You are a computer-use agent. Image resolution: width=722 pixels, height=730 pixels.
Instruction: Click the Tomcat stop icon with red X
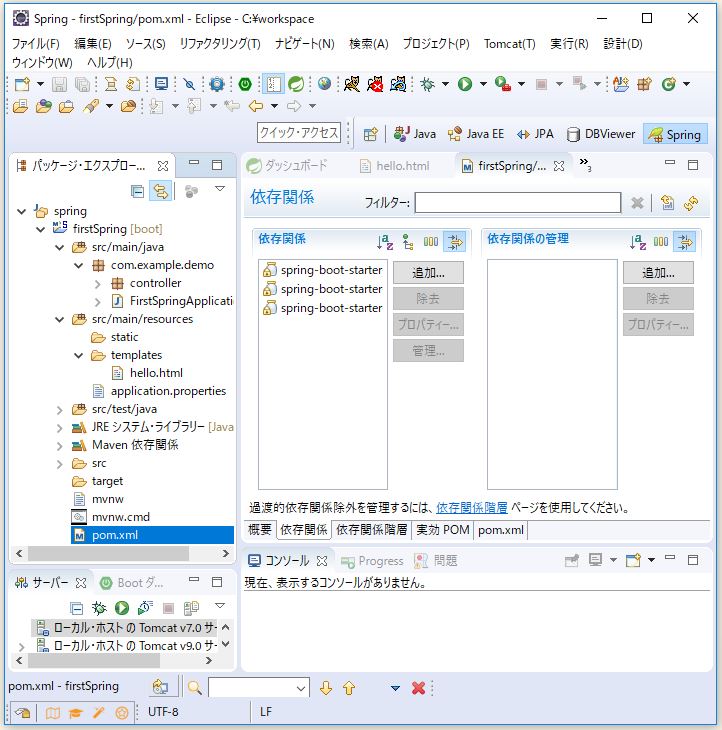(x=375, y=84)
